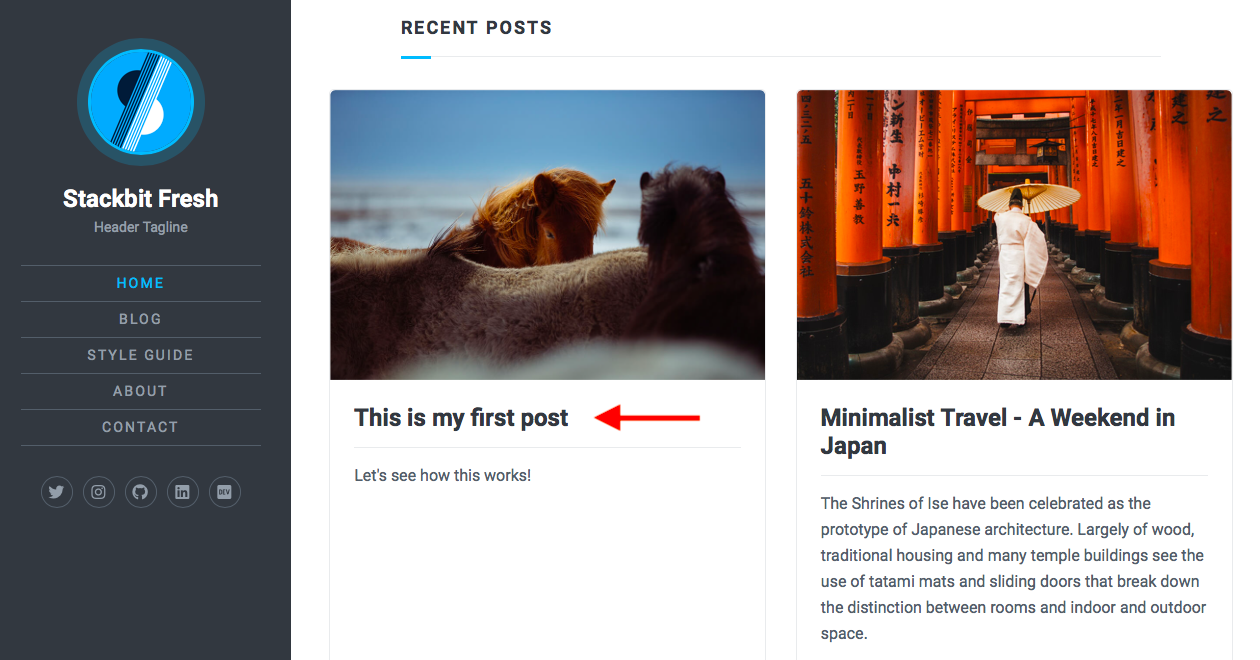This screenshot has height=660, width=1260.
Task: Click the Recent Posts heading
Action: [476, 28]
